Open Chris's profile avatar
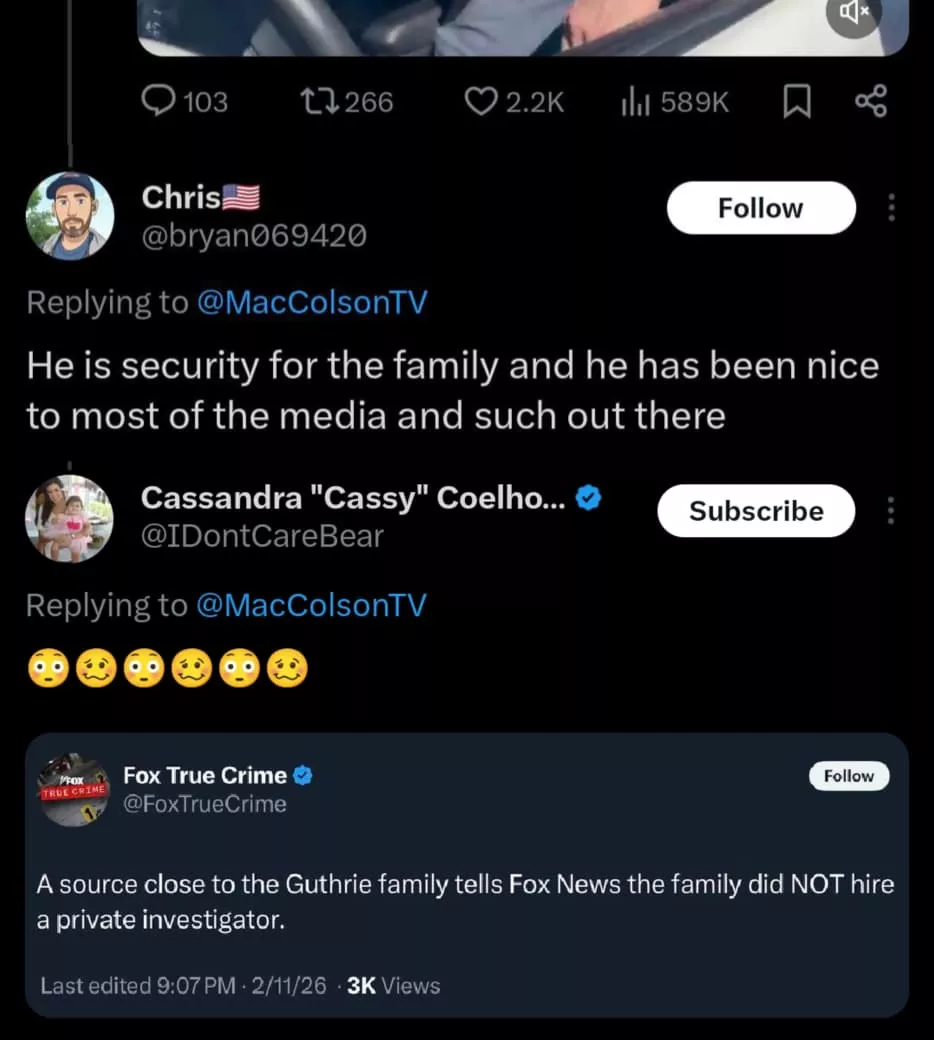This screenshot has width=934, height=1040. coord(69,215)
